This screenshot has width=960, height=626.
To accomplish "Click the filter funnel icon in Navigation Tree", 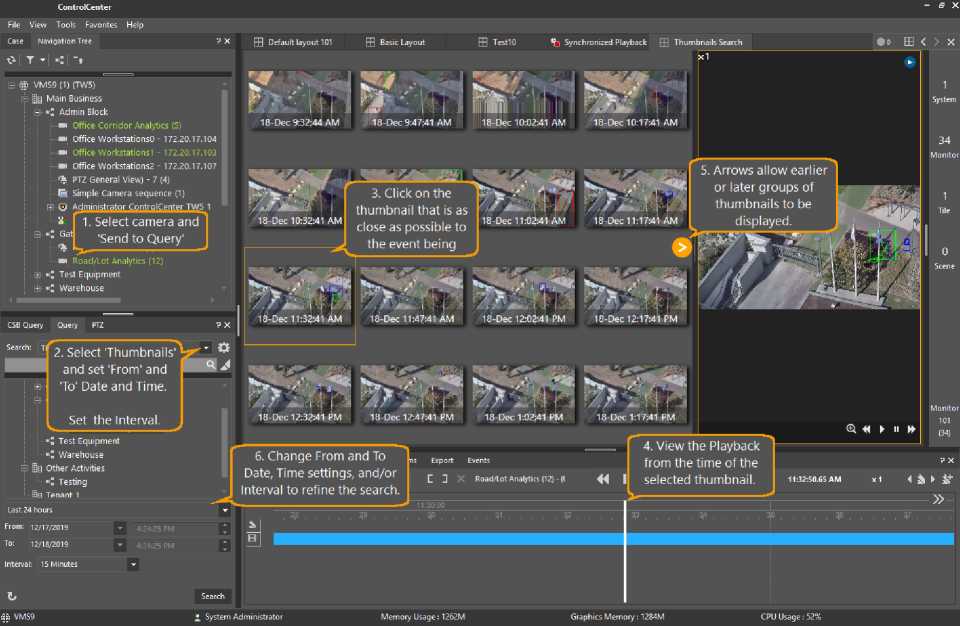I will pos(30,60).
